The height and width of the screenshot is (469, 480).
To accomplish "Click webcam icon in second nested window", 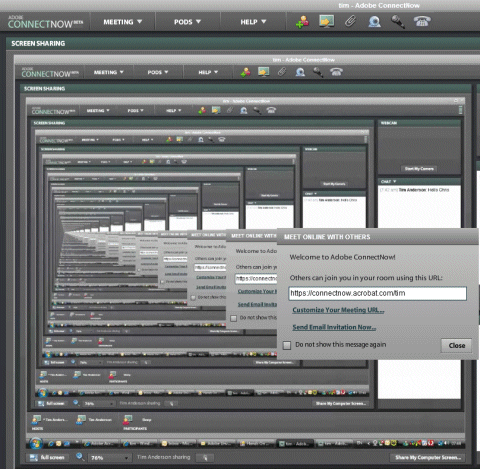I will (244, 110).
